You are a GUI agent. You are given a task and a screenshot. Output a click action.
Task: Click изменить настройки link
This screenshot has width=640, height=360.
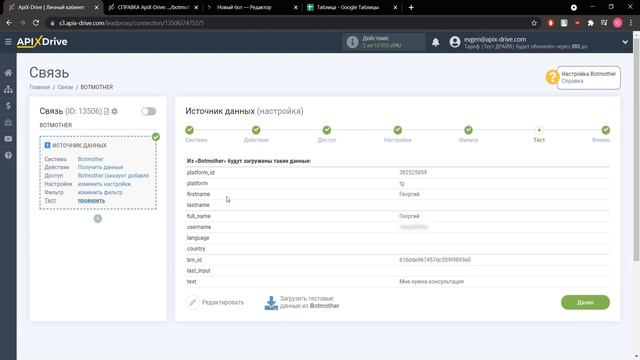104,184
